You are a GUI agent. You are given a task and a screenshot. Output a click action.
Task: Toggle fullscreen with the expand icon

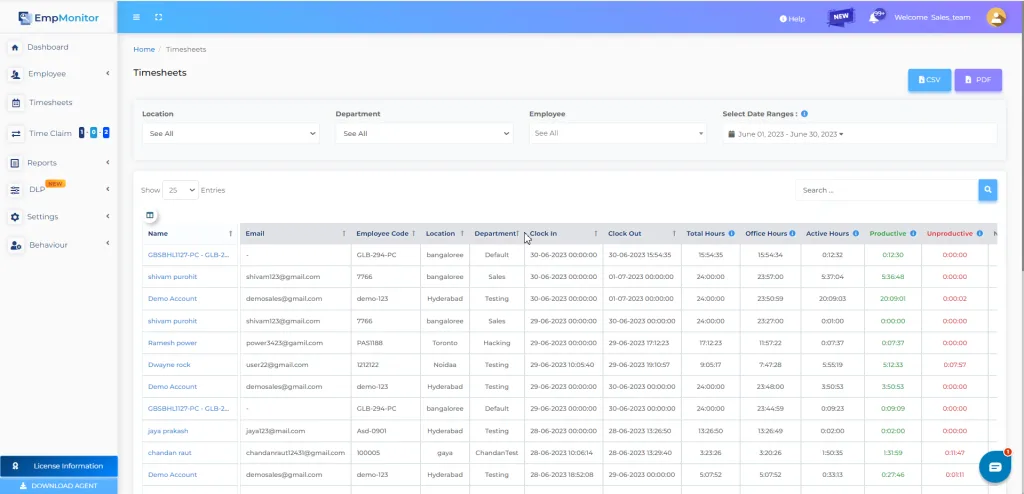(x=159, y=18)
